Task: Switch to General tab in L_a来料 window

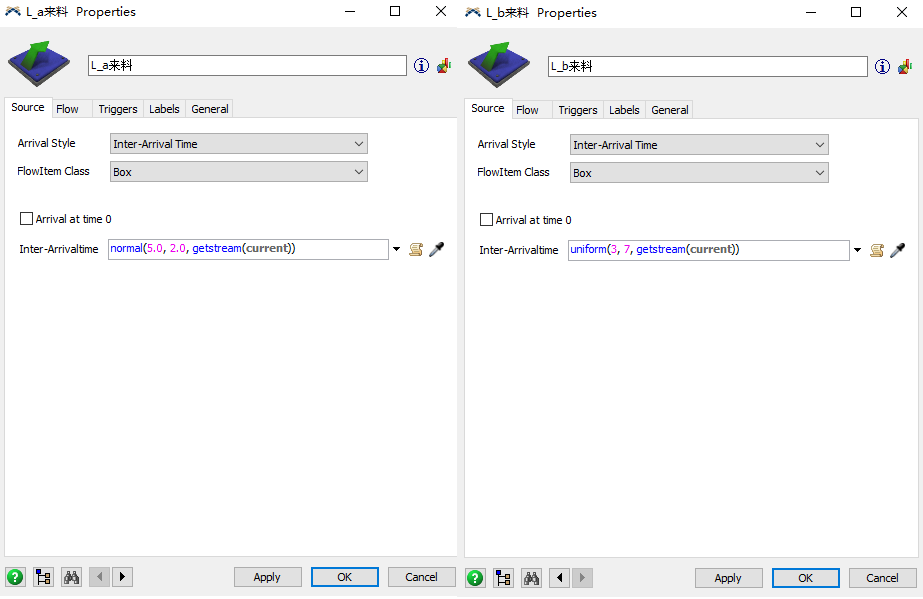Action: coord(210,109)
